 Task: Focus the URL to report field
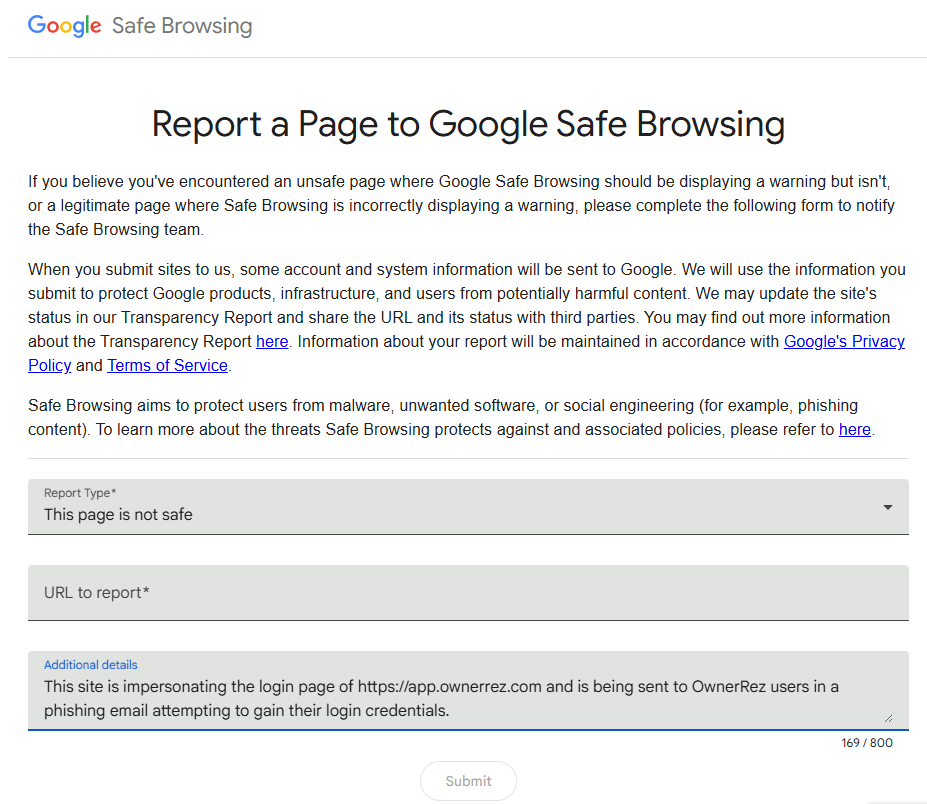point(468,593)
